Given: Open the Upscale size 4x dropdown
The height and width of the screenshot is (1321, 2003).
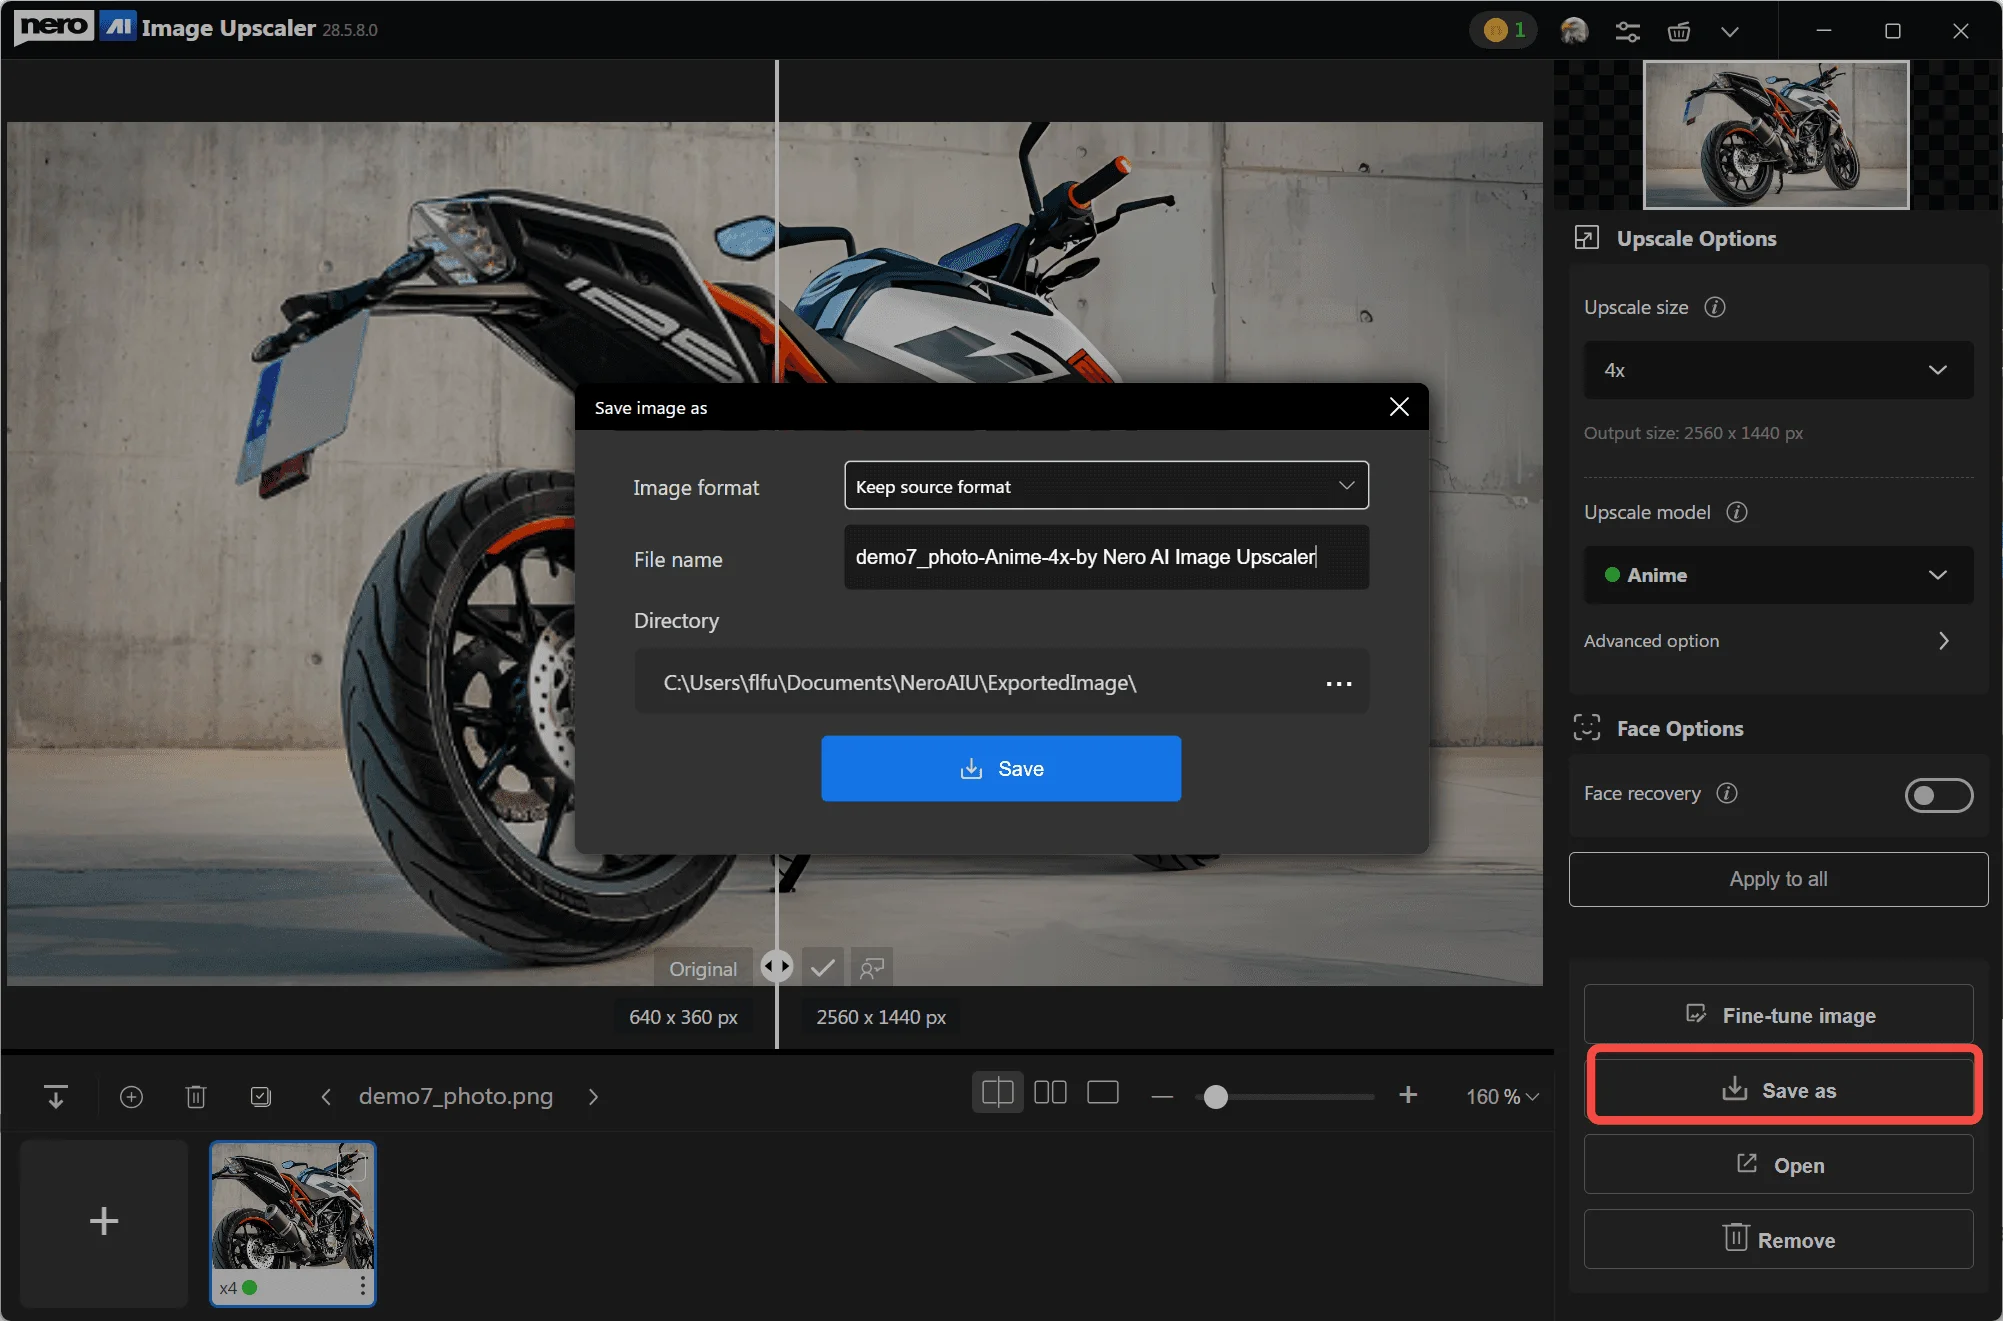Looking at the screenshot, I should pyautogui.click(x=1777, y=370).
